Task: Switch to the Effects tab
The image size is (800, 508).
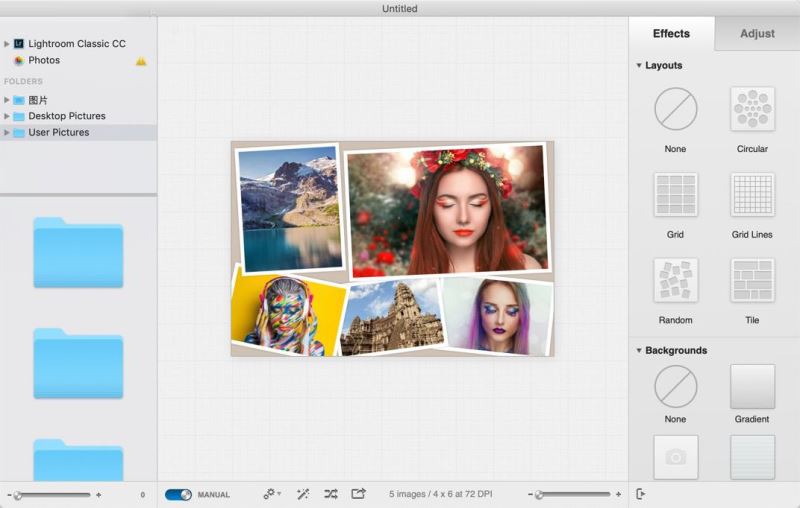Action: coord(671,34)
